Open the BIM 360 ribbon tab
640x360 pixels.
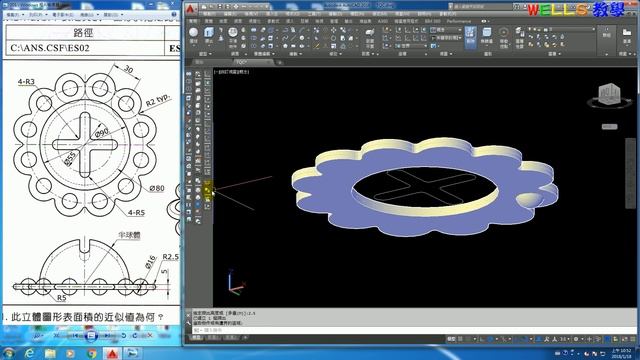point(432,21)
